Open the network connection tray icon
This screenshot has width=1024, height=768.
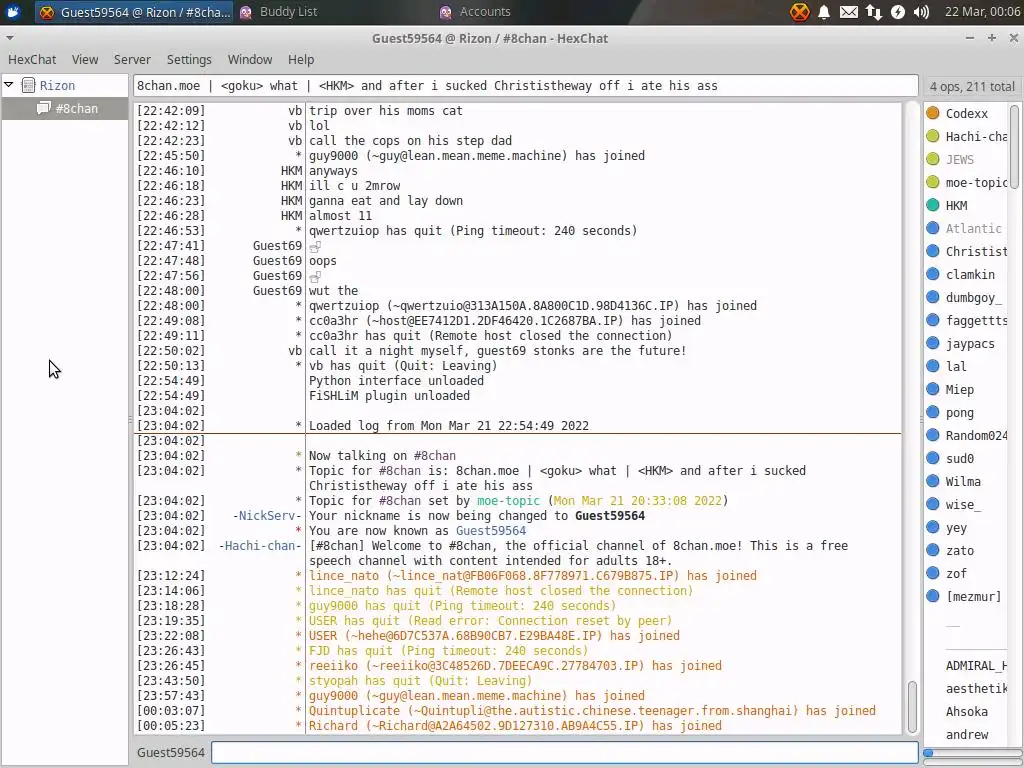point(873,12)
